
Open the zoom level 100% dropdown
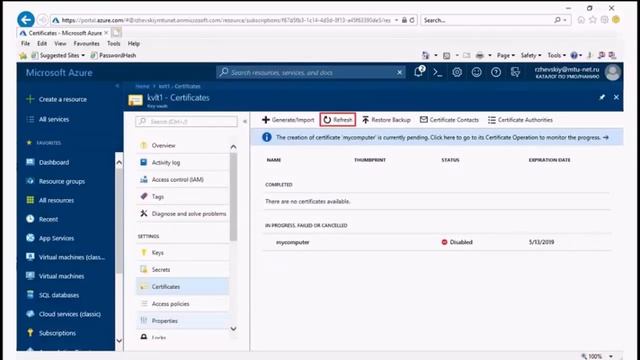pyautogui.click(x=611, y=356)
